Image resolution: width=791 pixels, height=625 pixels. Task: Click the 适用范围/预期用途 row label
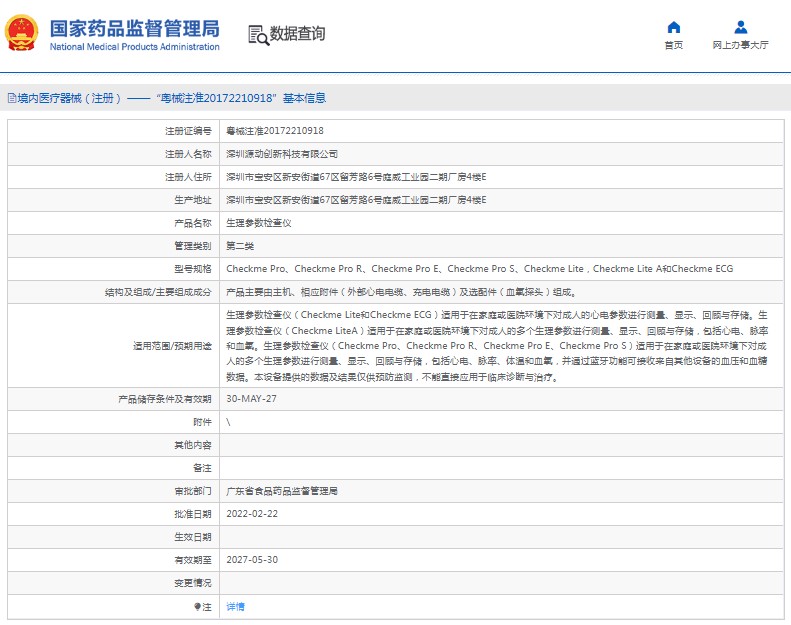pos(172,346)
